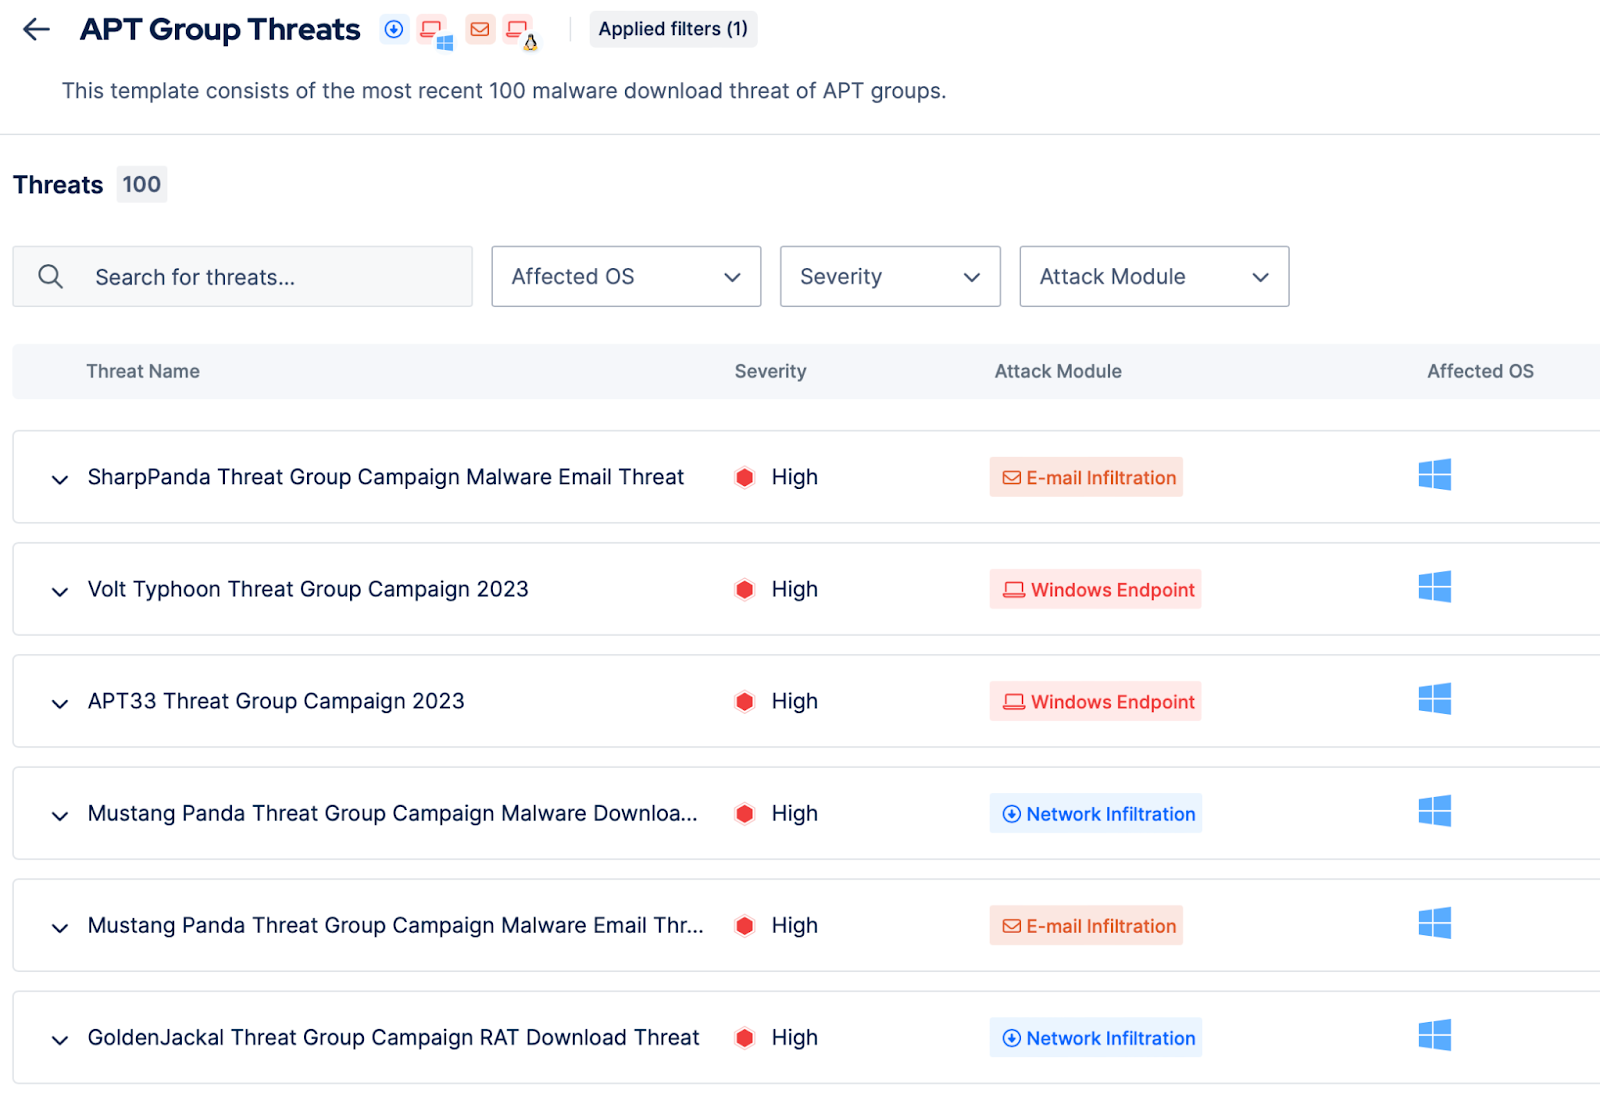Click the red severity hexagon for SharpPanda
This screenshot has width=1600, height=1093.
coord(744,477)
